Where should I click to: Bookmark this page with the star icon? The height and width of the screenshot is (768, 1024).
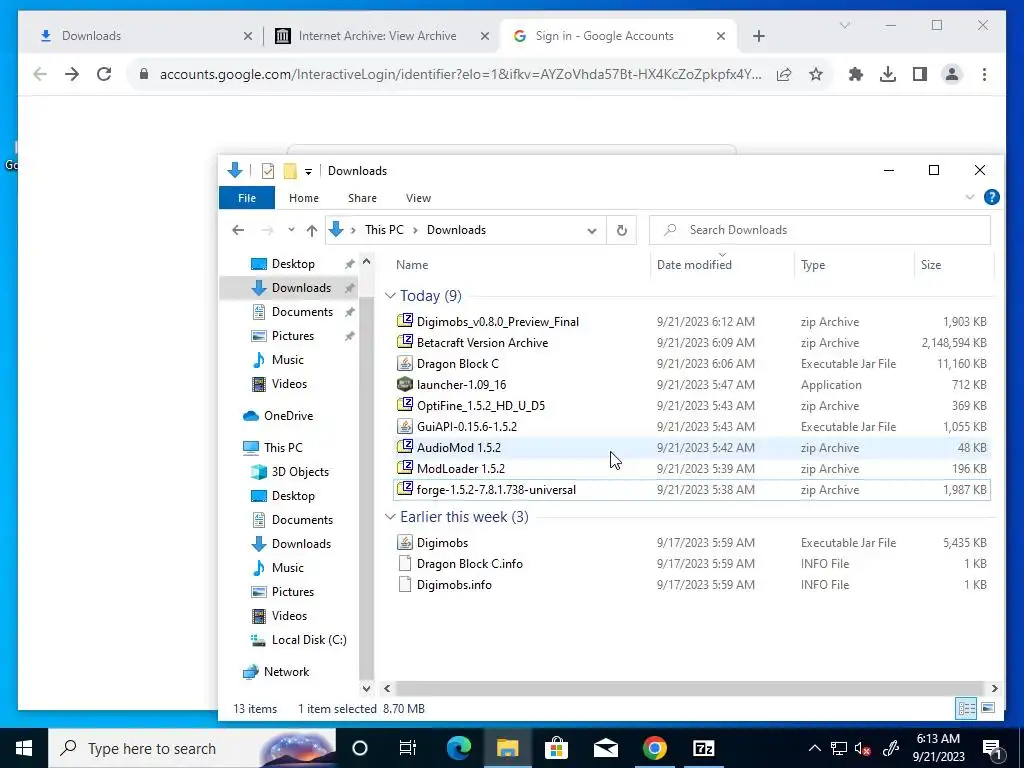(816, 74)
